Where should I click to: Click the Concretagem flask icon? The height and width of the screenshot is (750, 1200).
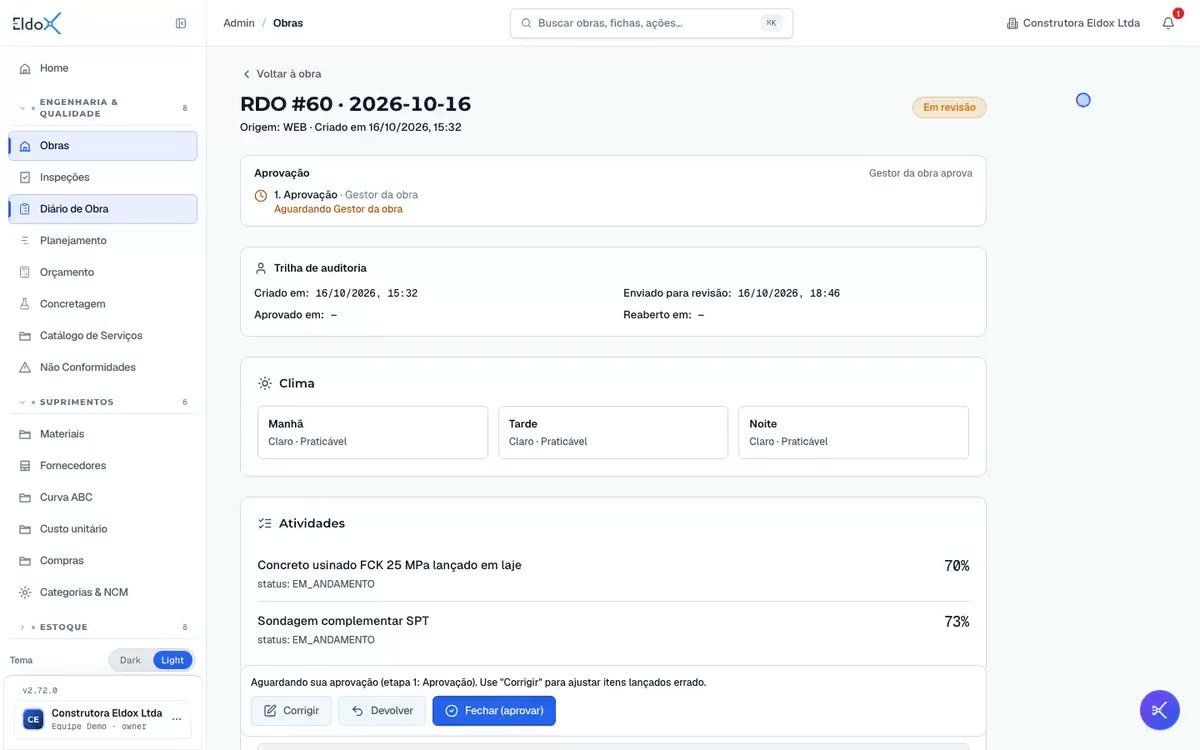point(25,304)
